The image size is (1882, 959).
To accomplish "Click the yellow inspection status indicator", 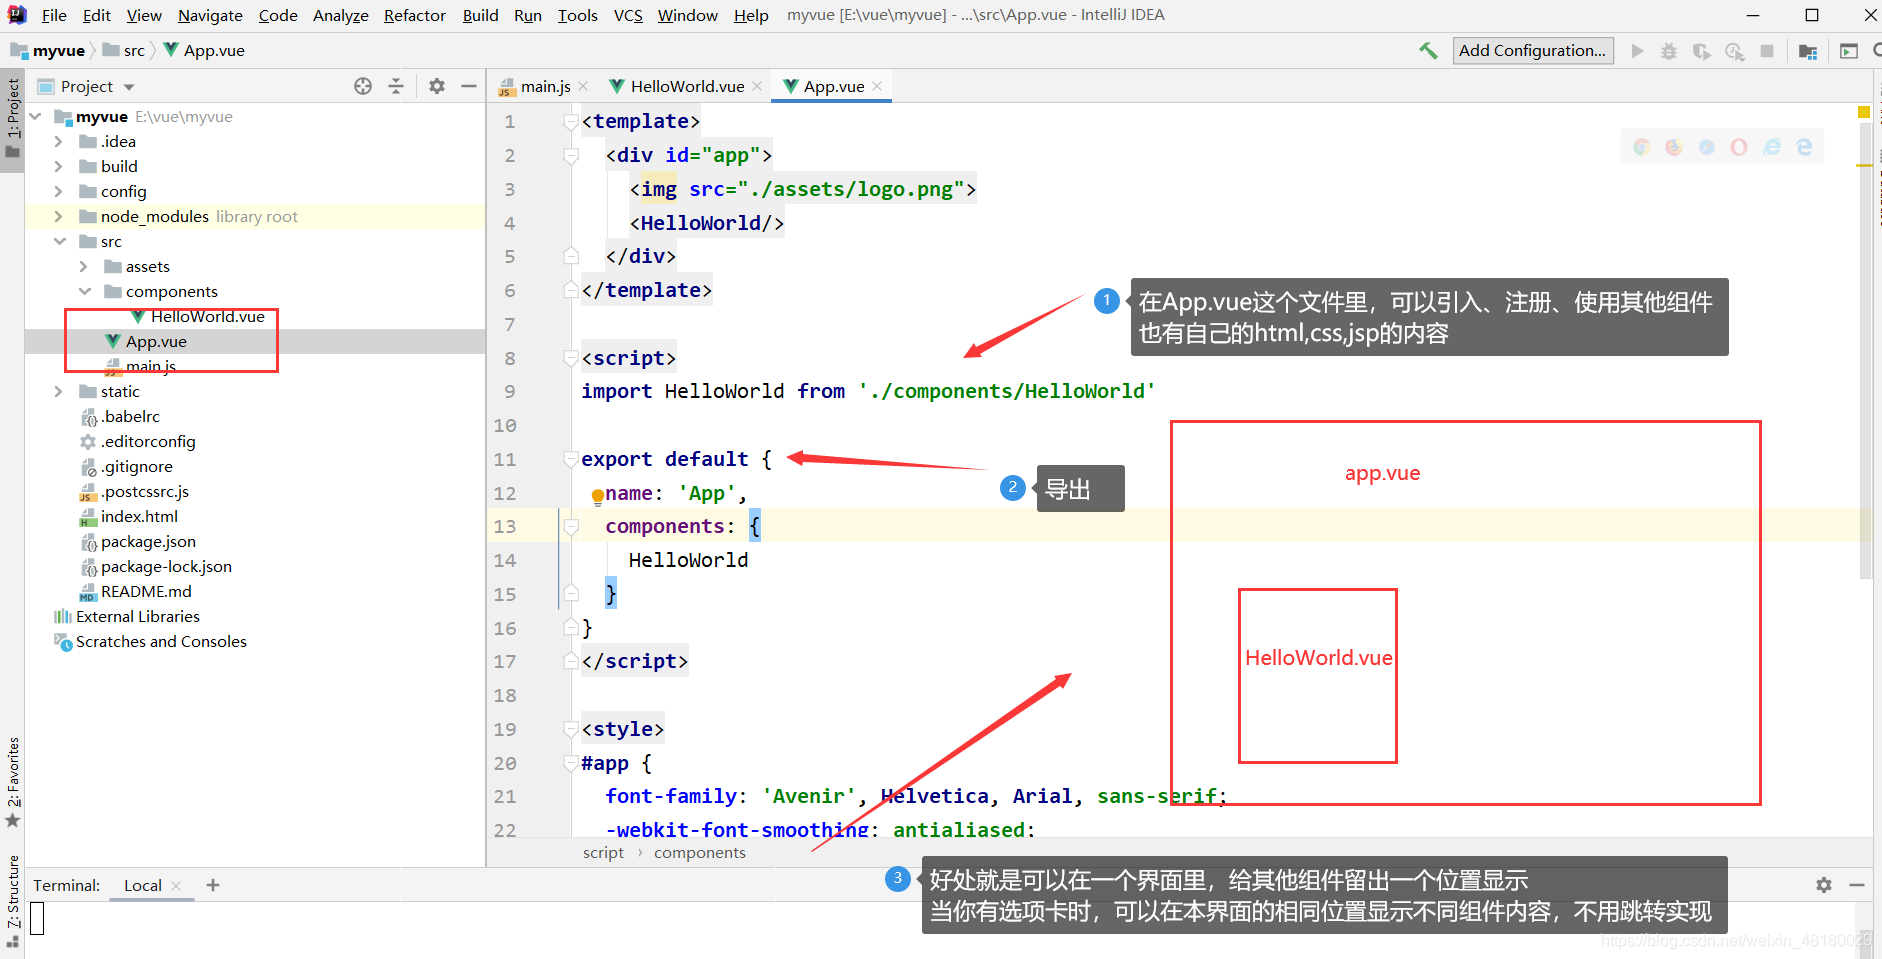I will 1864,112.
